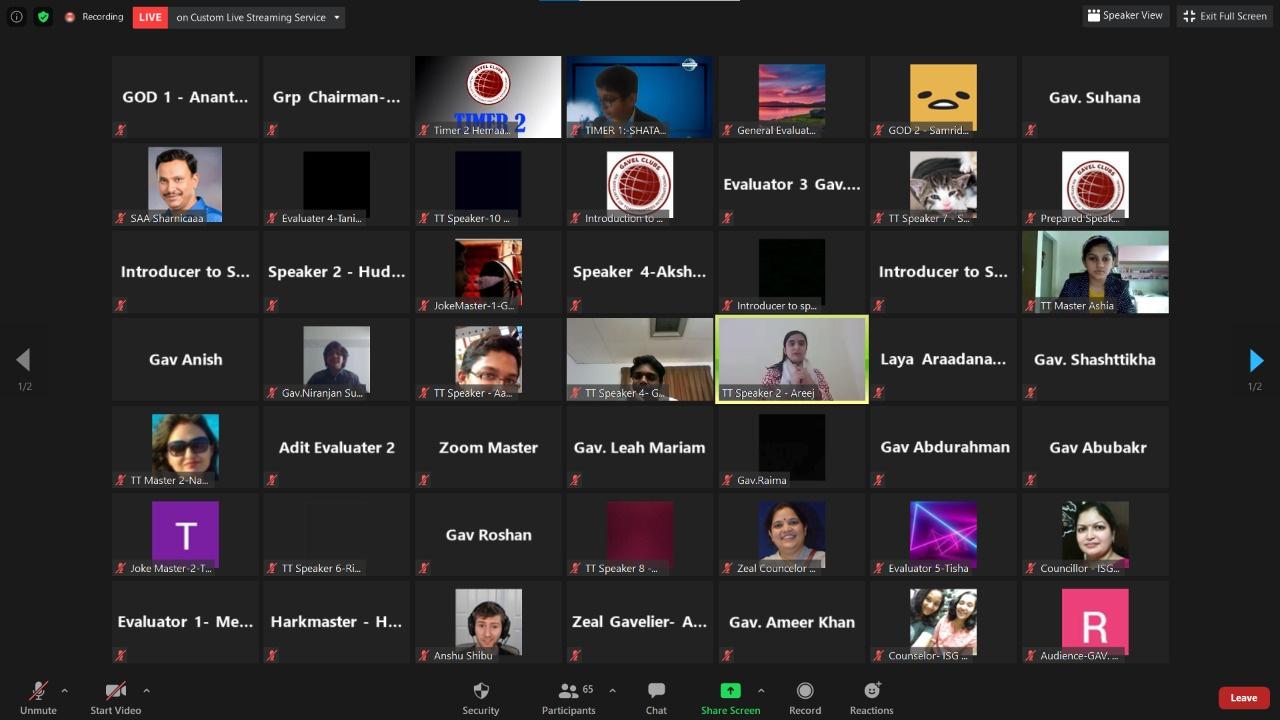Select the TT Speaker-10 tile
The width and height of the screenshot is (1280, 720).
pyautogui.click(x=488, y=184)
